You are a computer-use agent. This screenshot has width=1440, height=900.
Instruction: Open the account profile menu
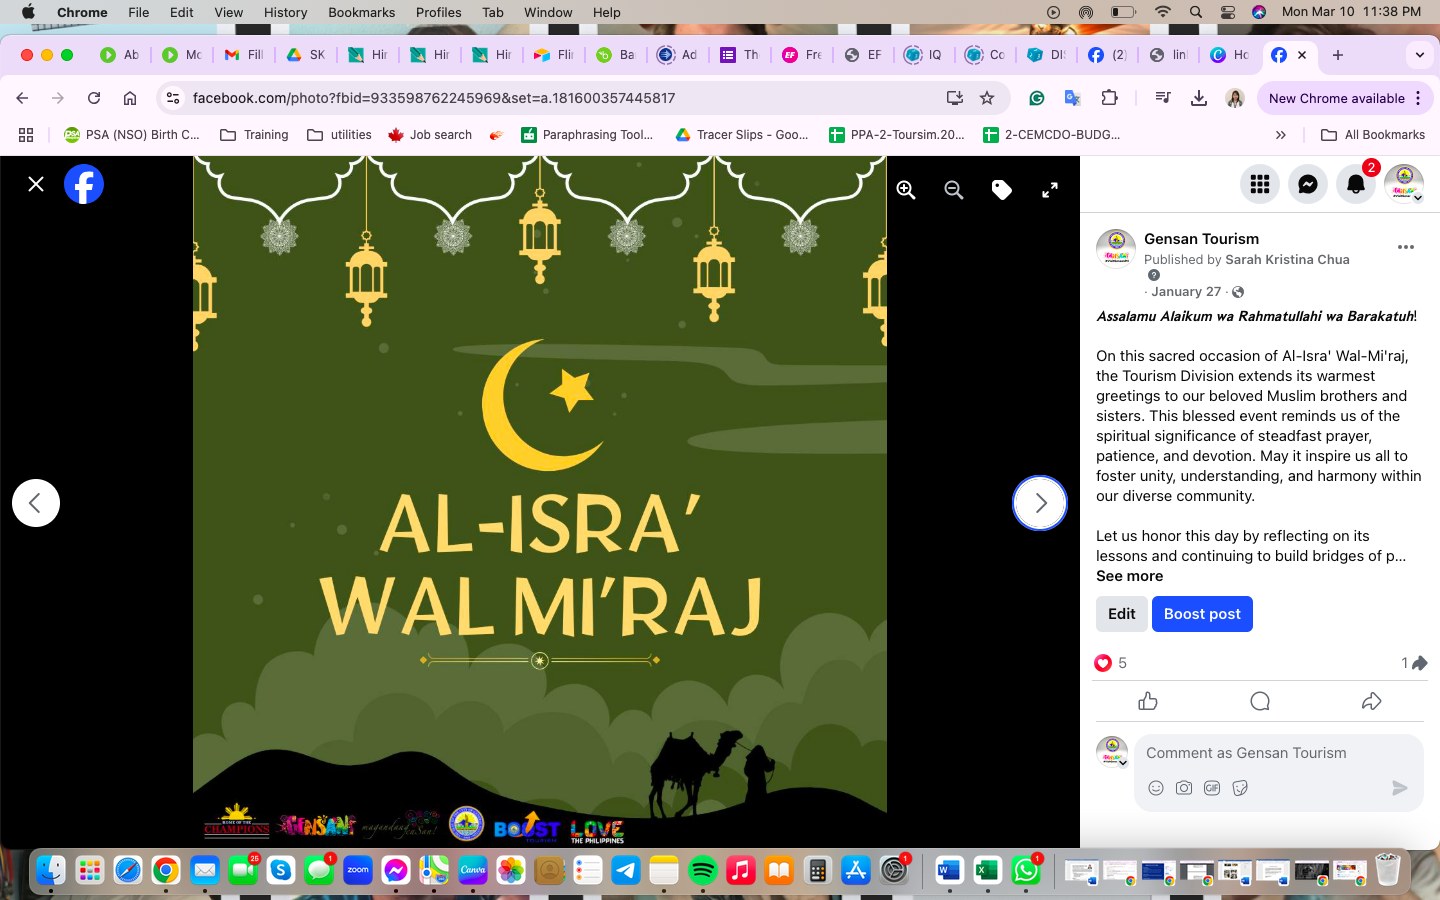[1404, 184]
